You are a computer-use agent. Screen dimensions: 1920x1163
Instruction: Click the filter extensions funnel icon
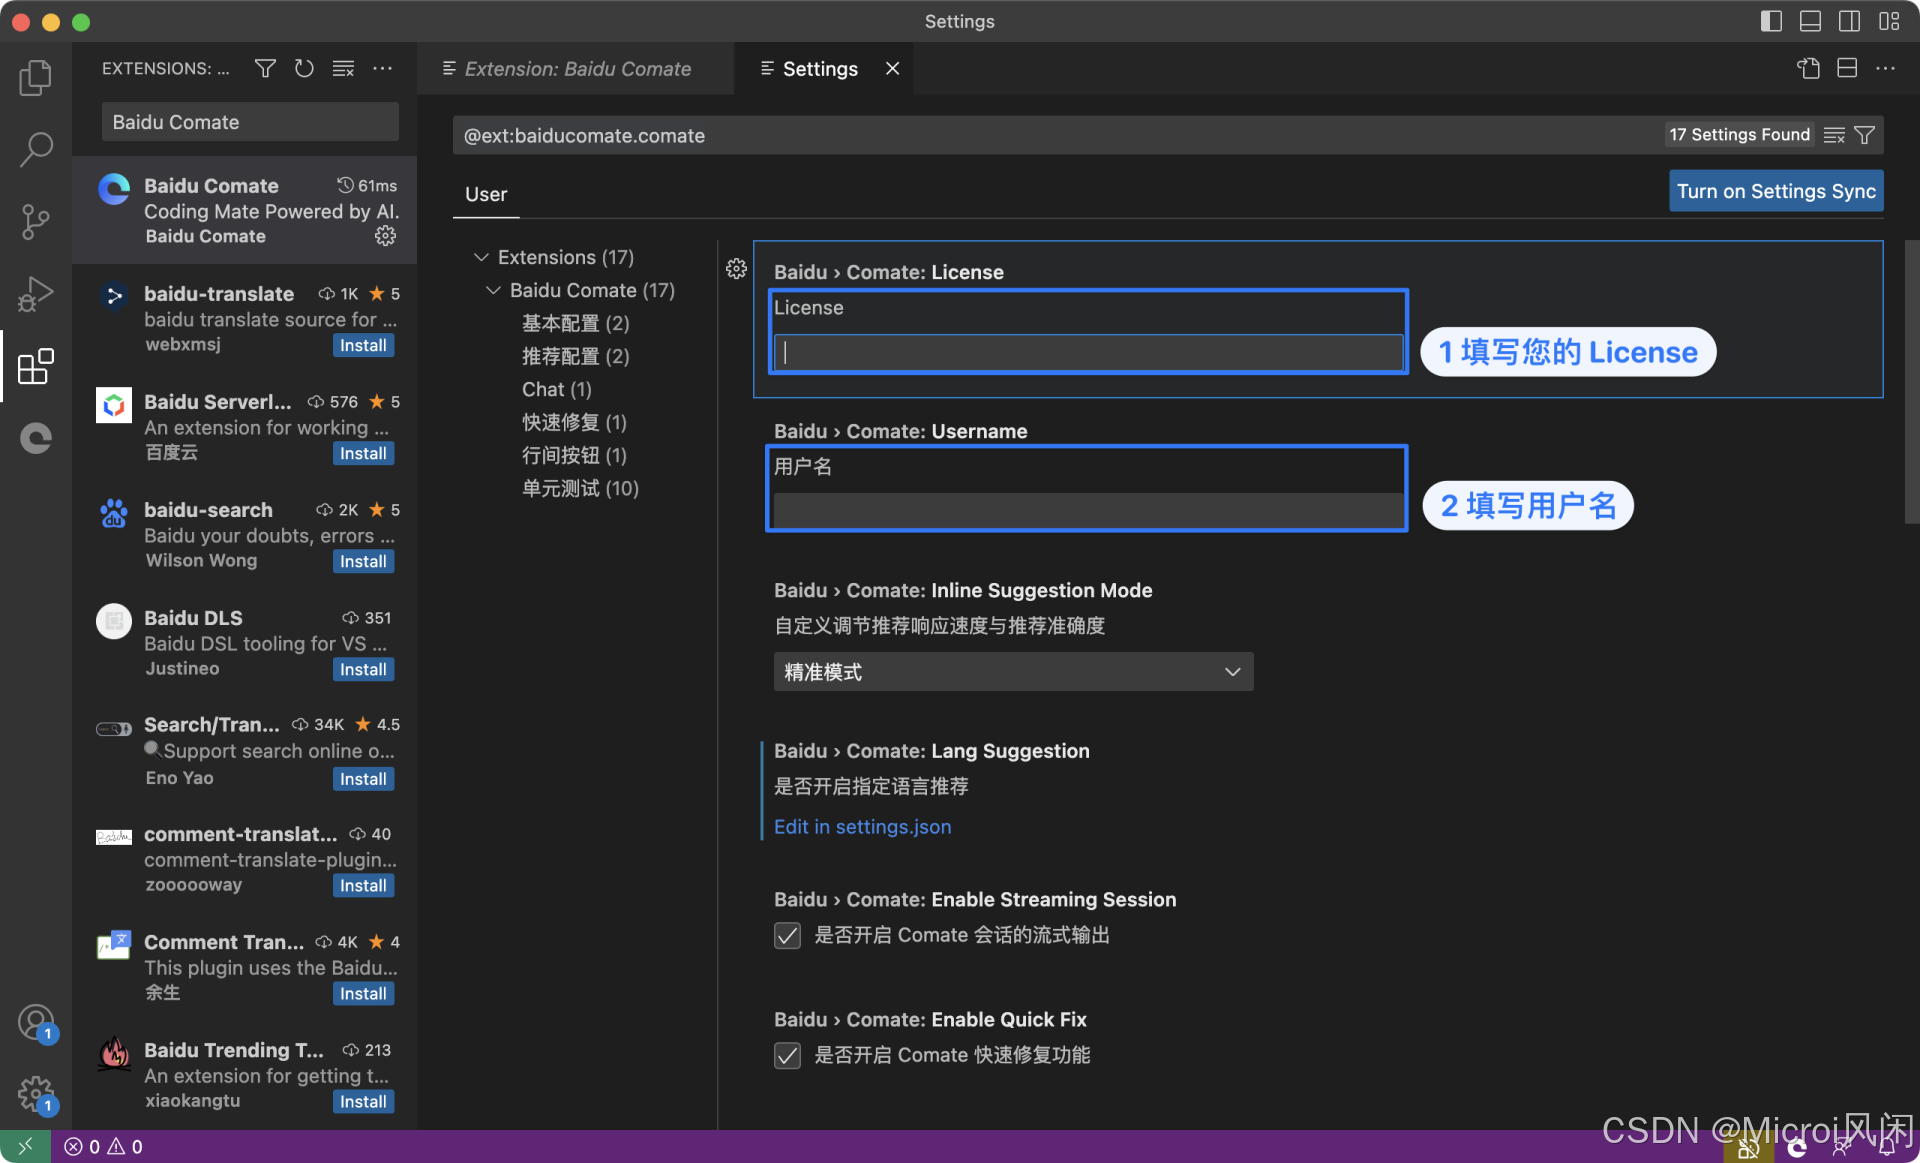(265, 68)
